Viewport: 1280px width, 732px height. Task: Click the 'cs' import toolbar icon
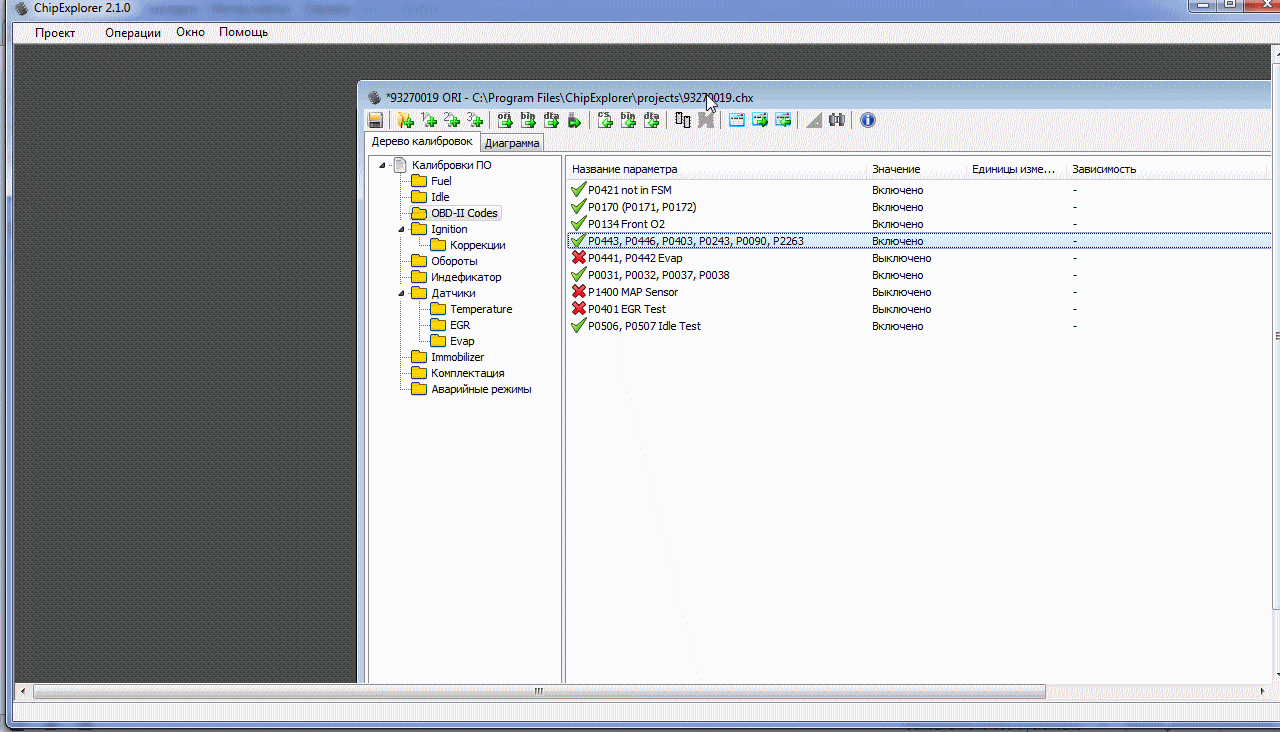coord(605,120)
